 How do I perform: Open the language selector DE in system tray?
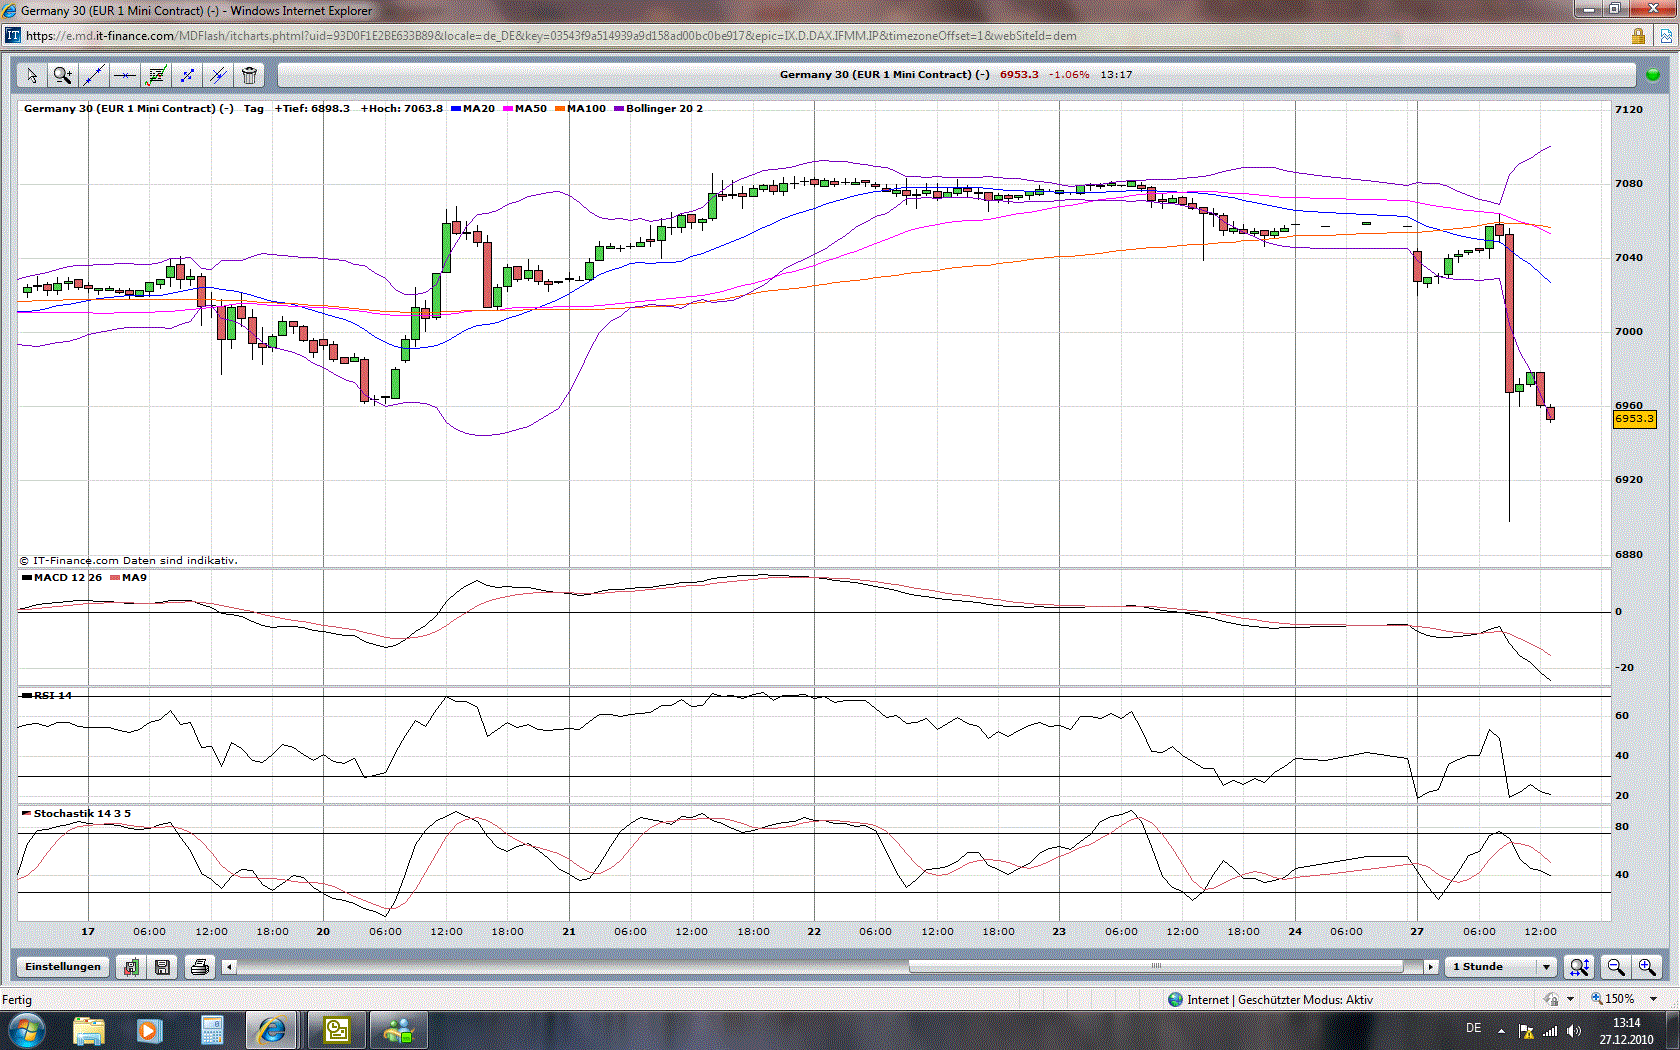1473,1028
